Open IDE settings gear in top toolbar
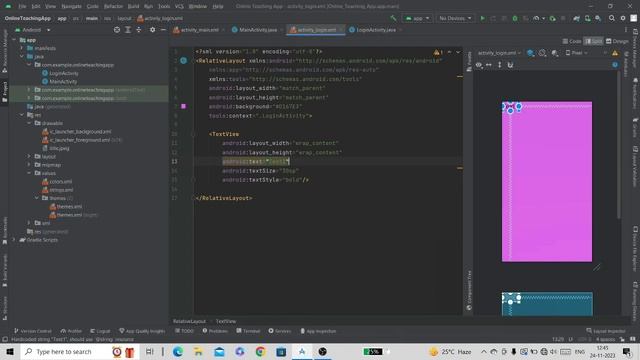This screenshot has width=640, height=360. (x=623, y=18)
